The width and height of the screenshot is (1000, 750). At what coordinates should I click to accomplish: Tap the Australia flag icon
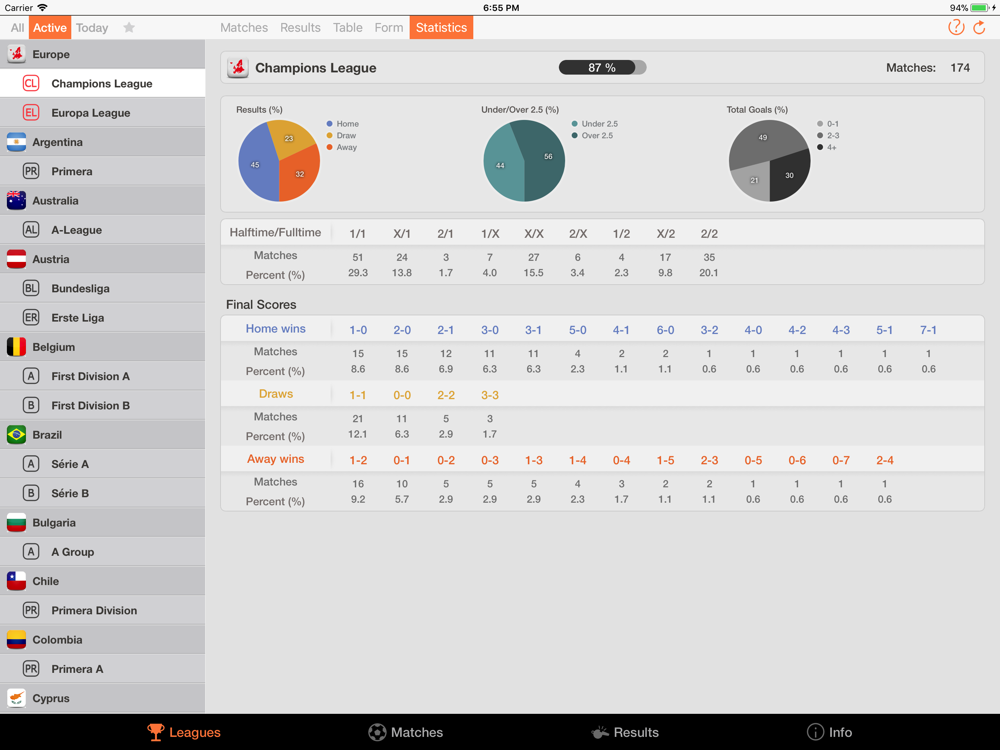17,200
